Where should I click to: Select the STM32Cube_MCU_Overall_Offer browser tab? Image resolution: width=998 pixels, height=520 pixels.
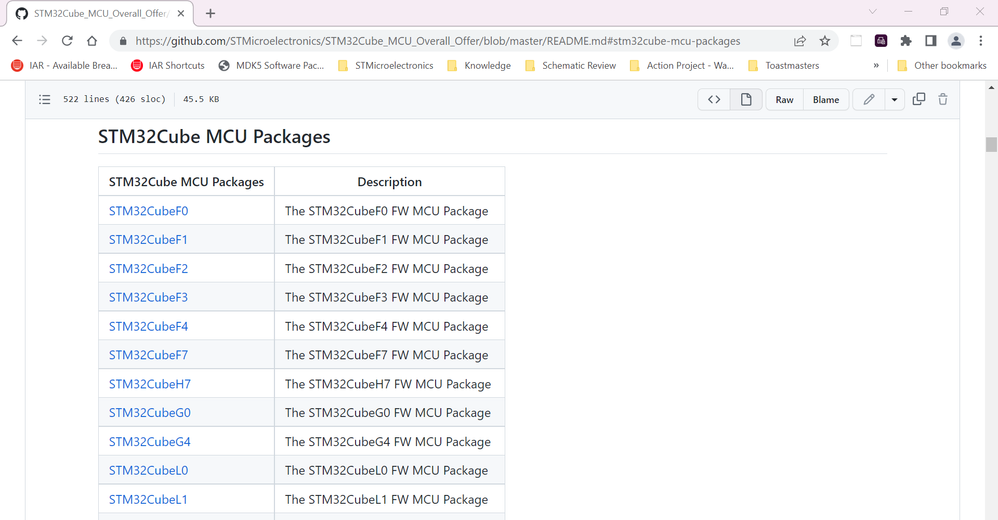(x=101, y=13)
